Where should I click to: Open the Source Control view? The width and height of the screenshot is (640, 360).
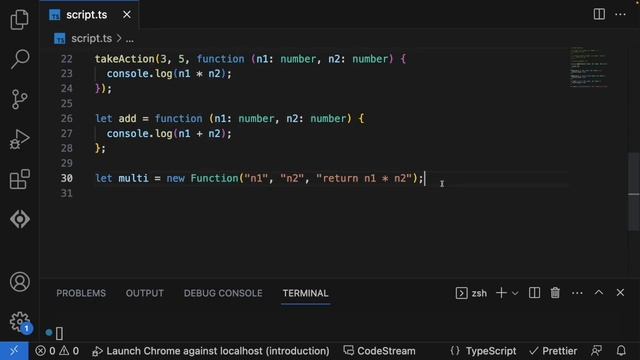point(20,99)
